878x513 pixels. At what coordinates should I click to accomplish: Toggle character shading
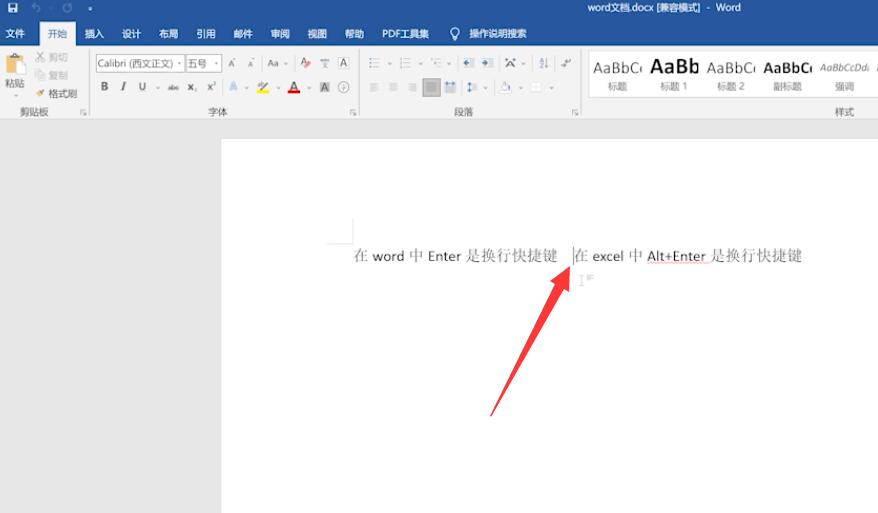tap(324, 87)
